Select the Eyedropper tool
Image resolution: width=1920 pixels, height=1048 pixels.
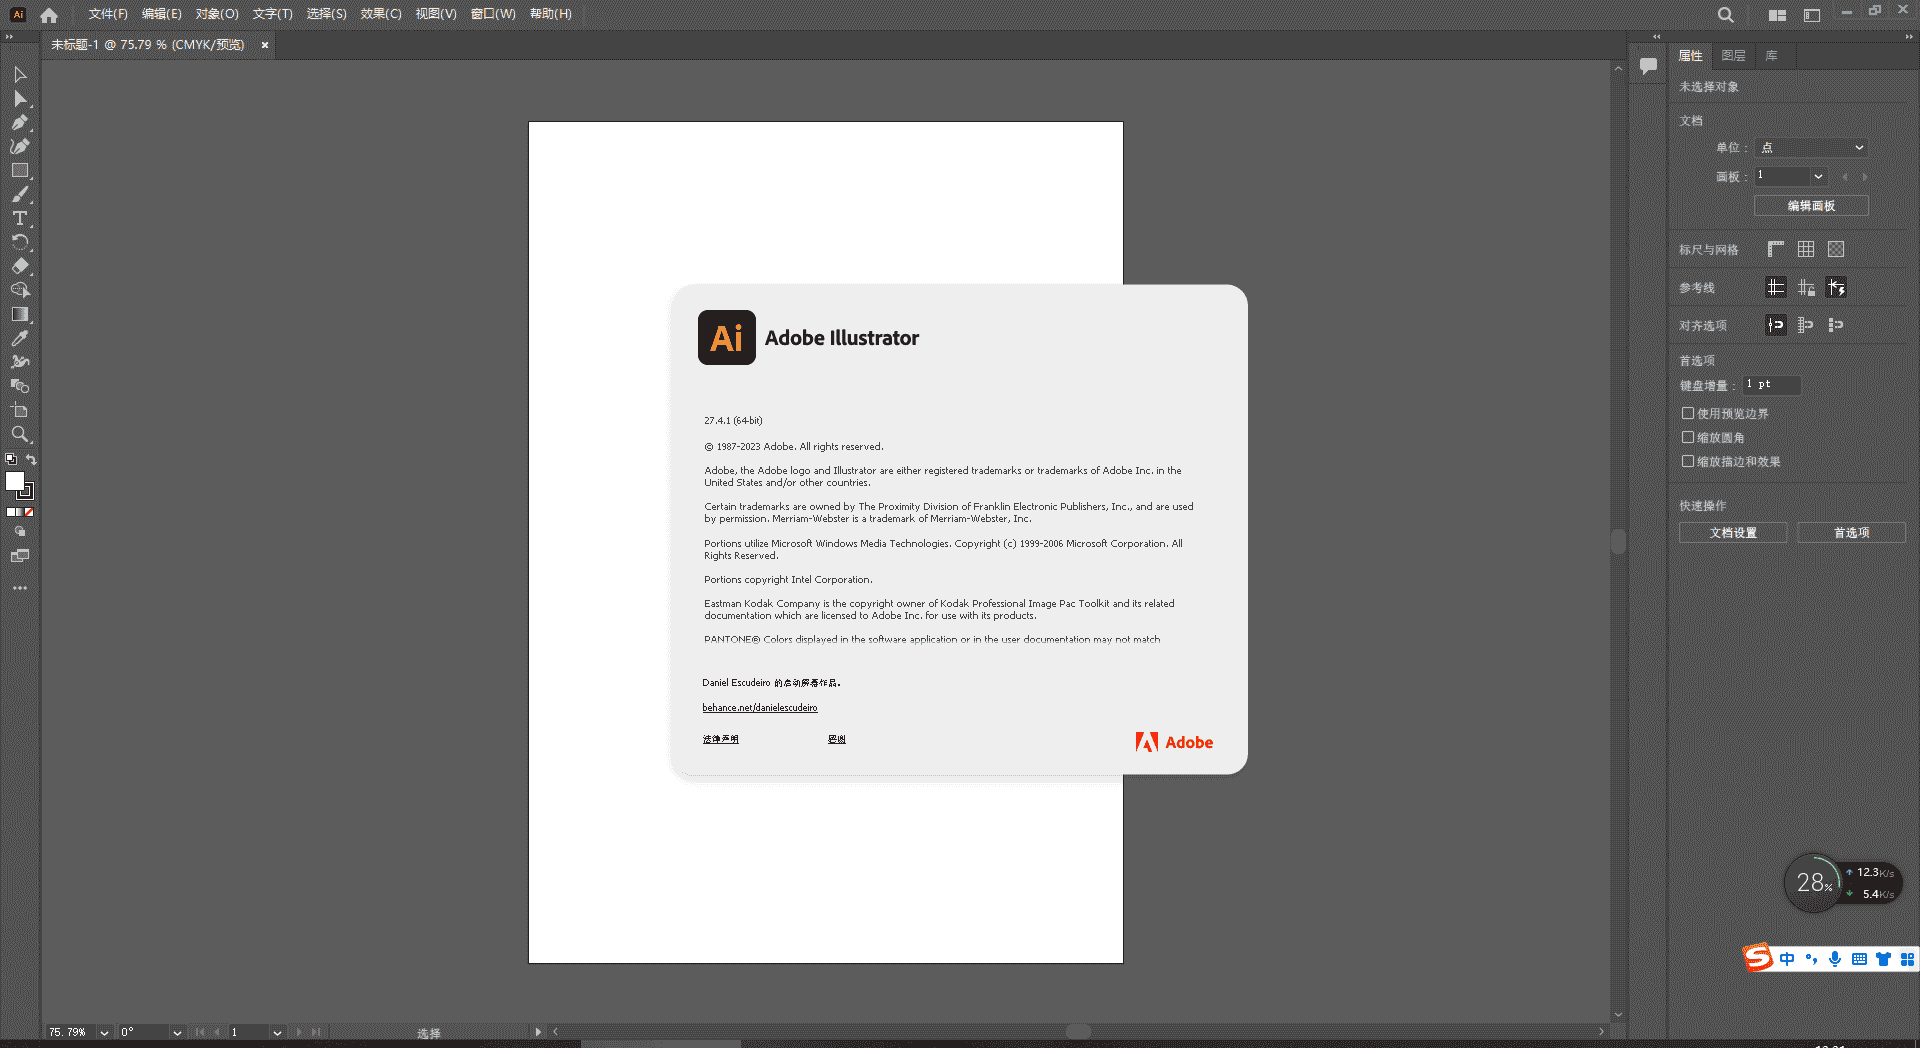(21, 338)
